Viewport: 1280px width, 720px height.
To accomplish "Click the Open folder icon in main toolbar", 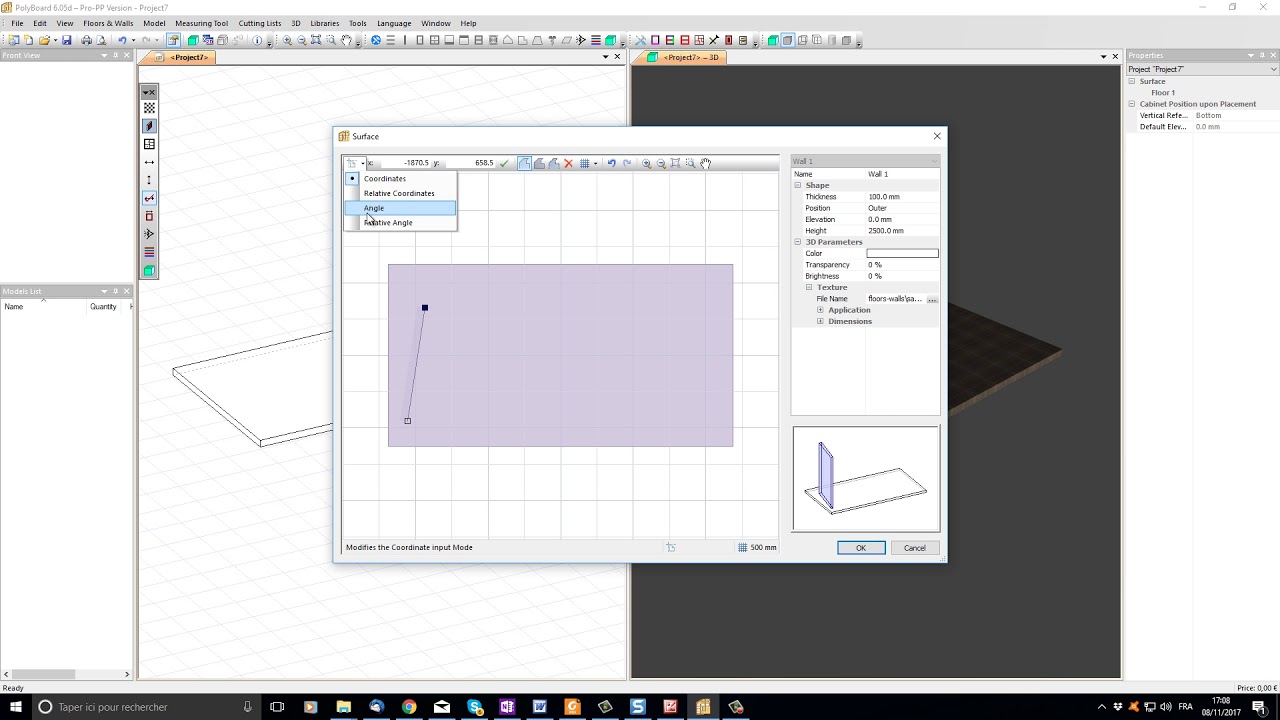I will coord(44,40).
